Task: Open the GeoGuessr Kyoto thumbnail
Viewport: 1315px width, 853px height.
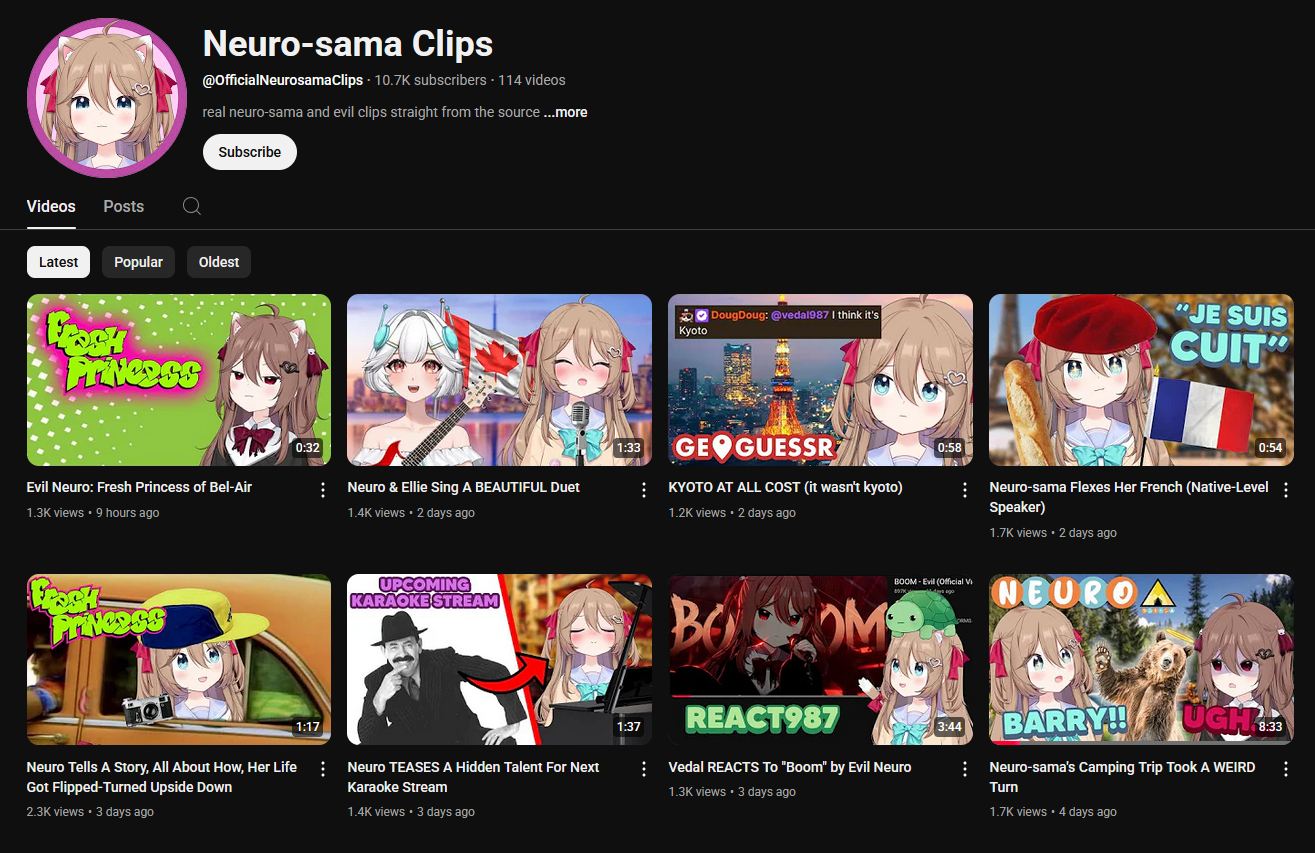Action: [820, 380]
